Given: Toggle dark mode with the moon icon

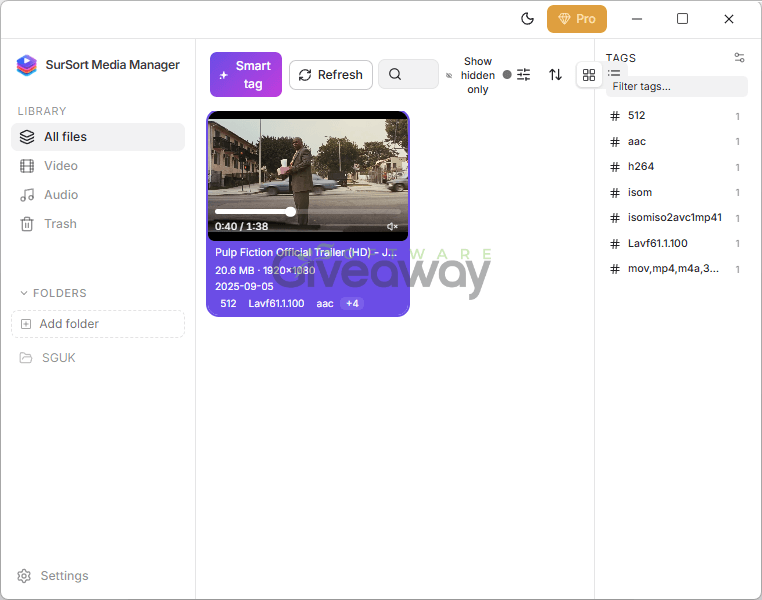Looking at the screenshot, I should click(x=527, y=19).
